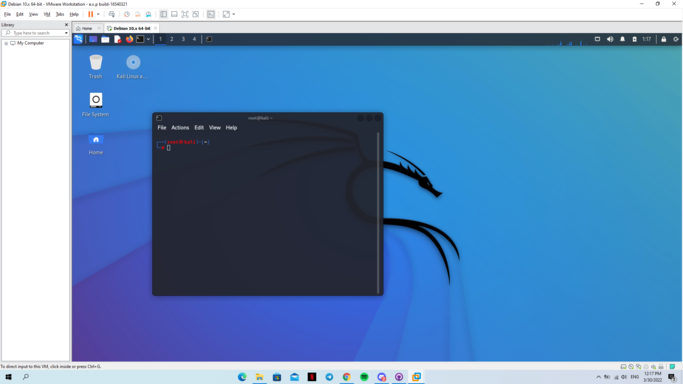Open Microsoft Edge from Windows taskbar
The image size is (683, 384).
coord(242,377)
